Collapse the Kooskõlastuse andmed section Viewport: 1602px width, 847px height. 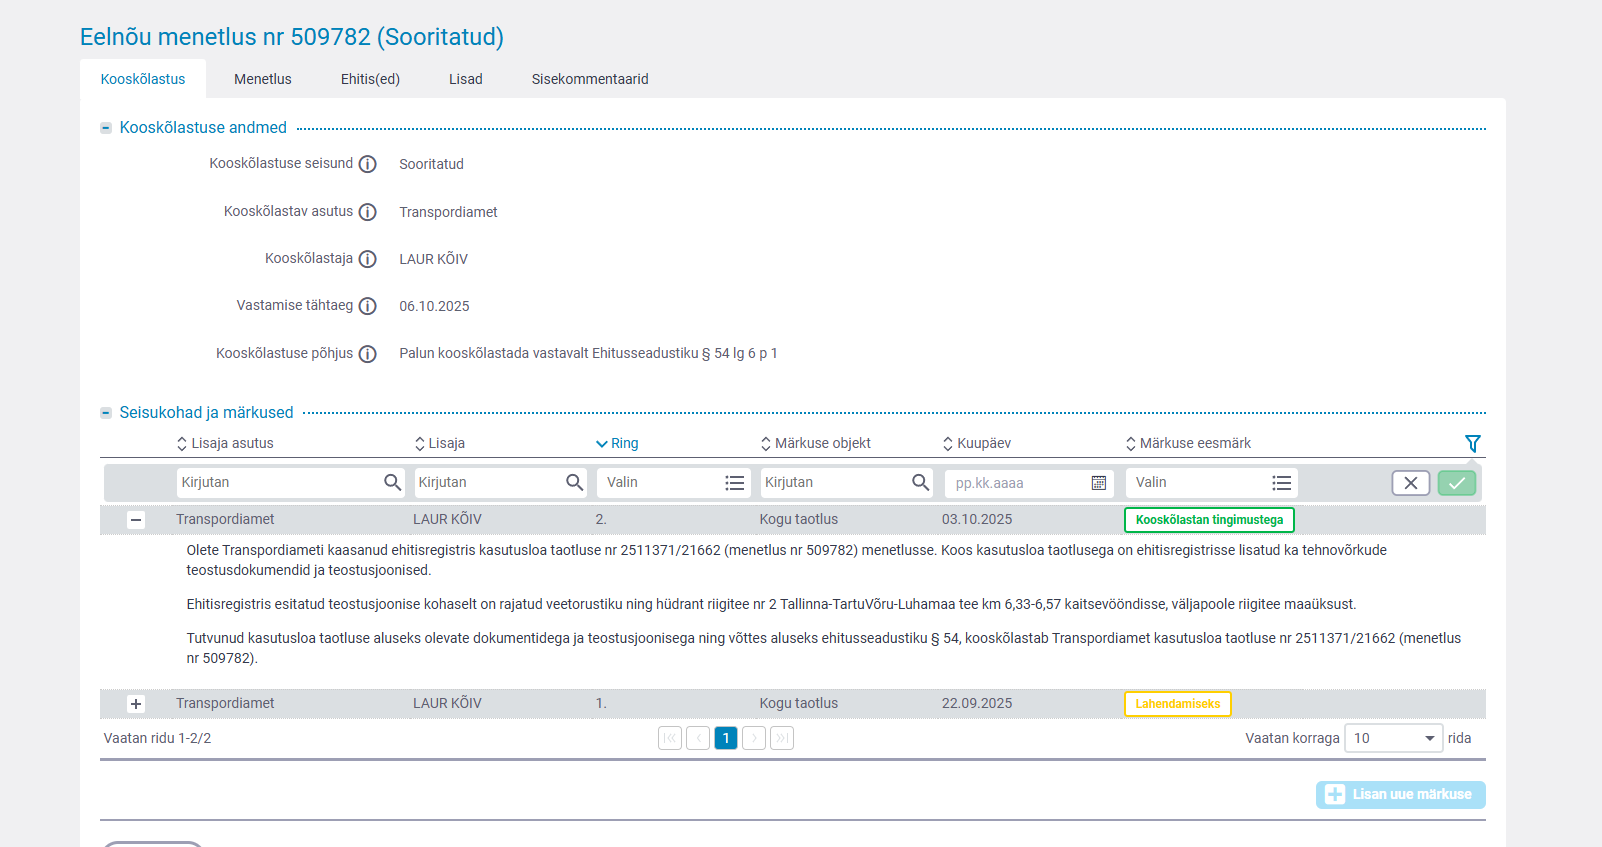click(x=106, y=128)
